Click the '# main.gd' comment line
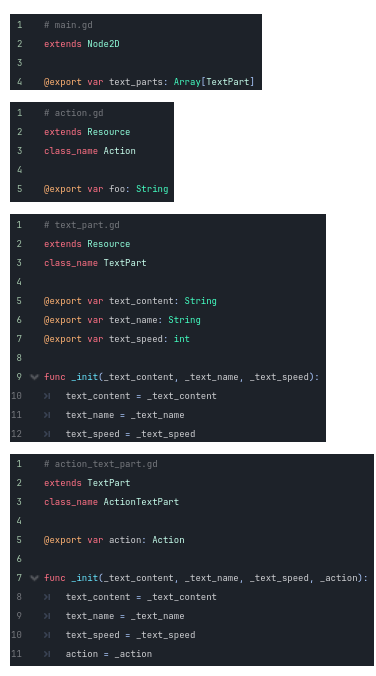 (68, 25)
